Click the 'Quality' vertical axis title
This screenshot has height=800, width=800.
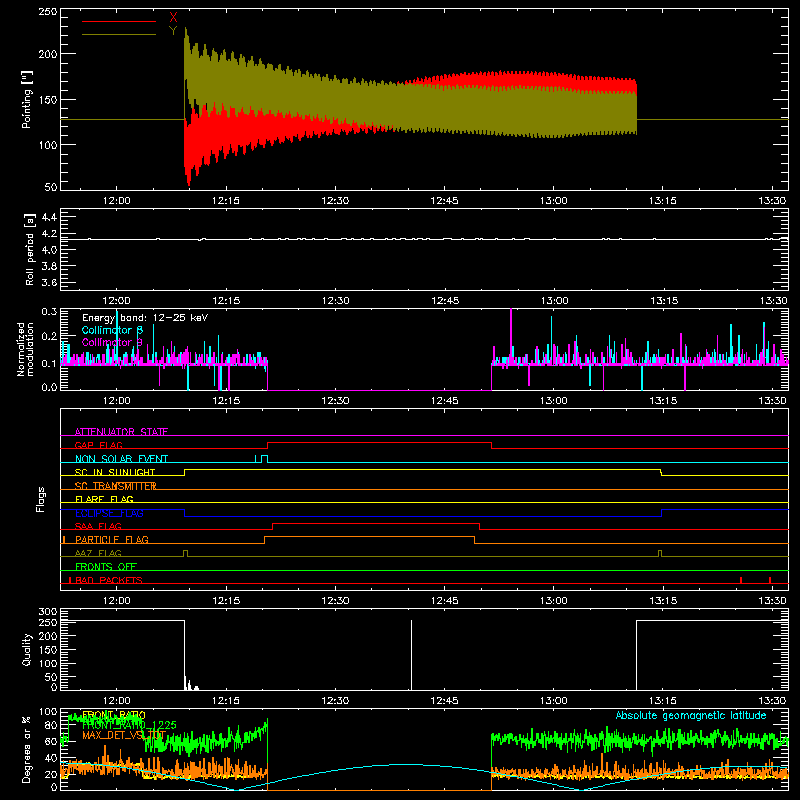point(27,649)
